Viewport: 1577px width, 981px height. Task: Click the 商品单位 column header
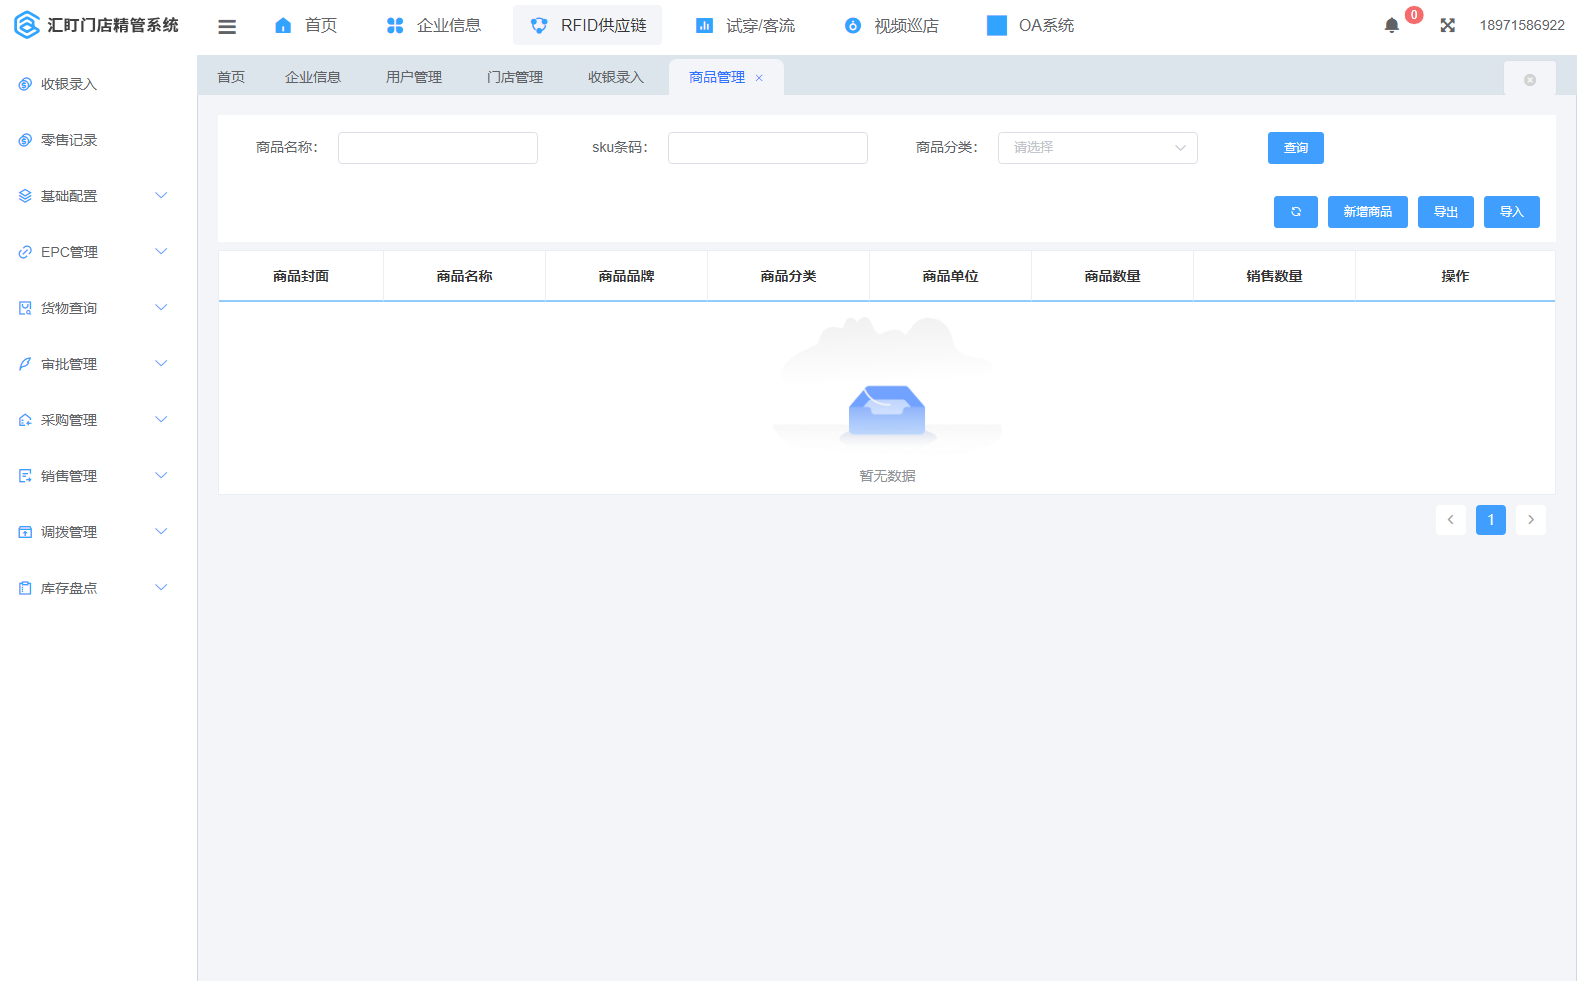coord(950,276)
